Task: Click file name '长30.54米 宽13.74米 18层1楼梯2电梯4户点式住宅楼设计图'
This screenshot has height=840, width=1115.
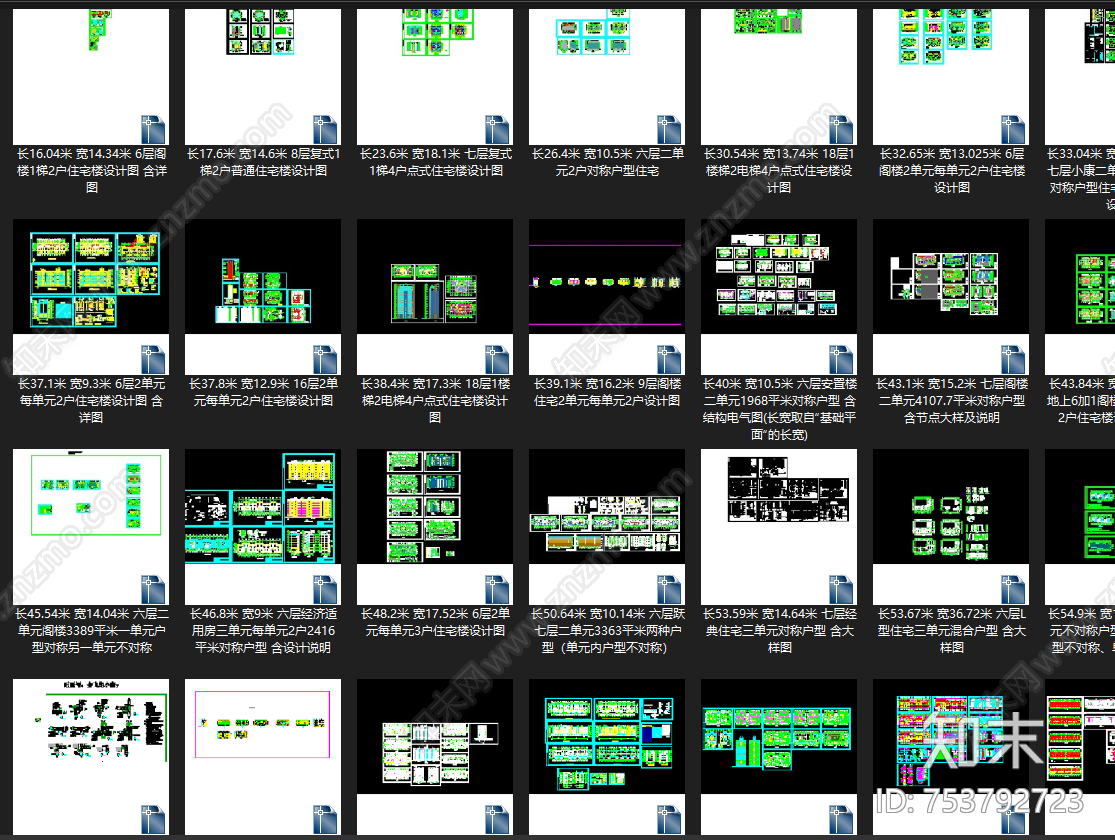Action: point(779,171)
